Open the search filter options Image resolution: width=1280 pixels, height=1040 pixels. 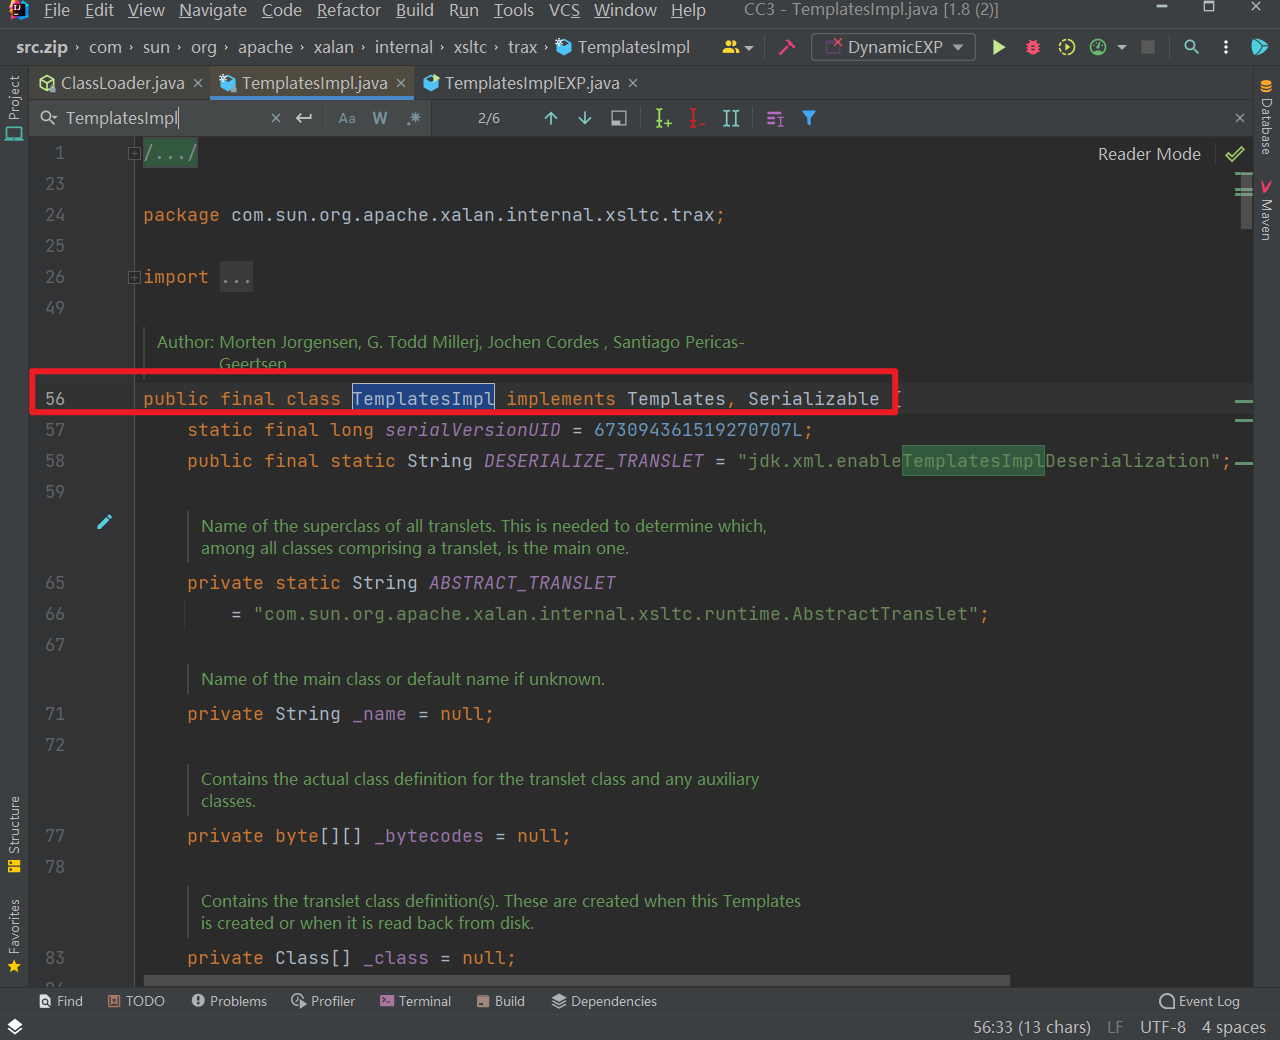pyautogui.click(x=808, y=118)
